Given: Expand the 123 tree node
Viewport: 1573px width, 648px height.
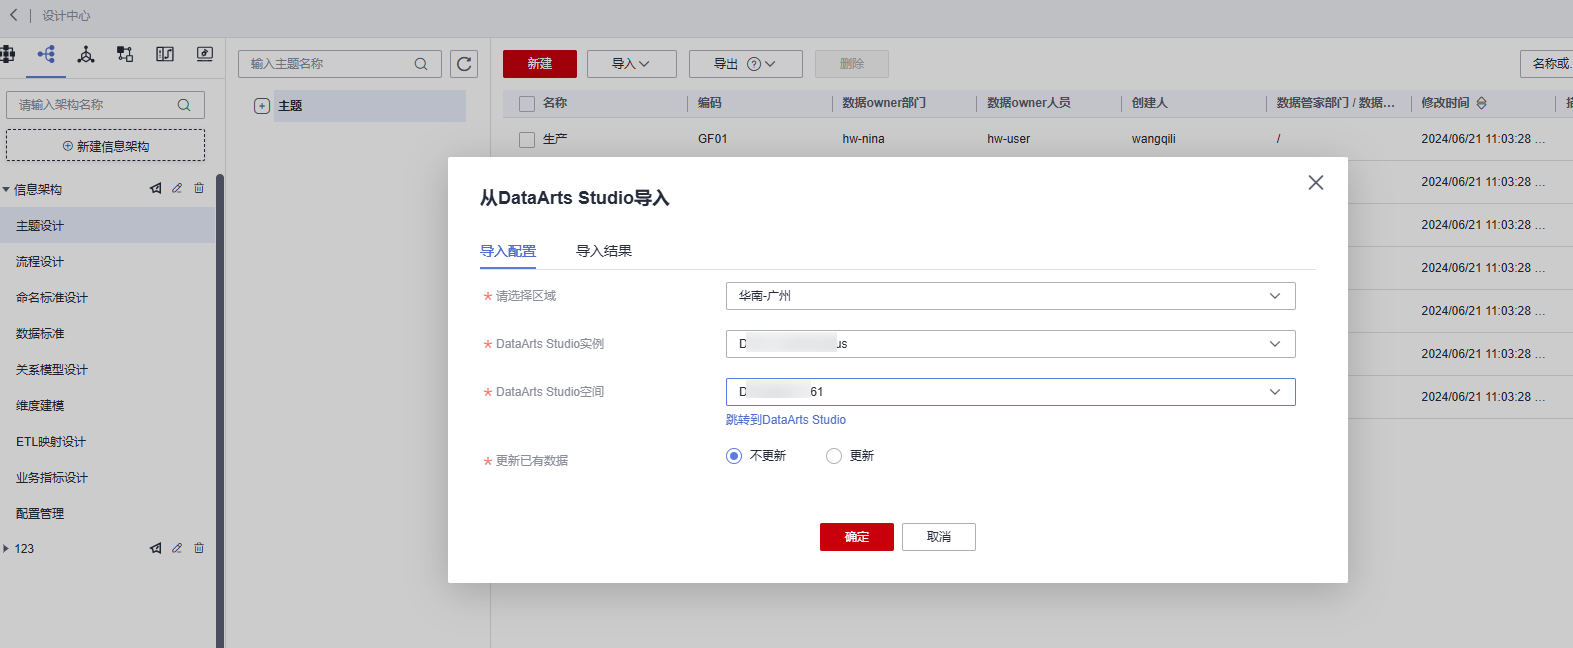Looking at the screenshot, I should [x=6, y=548].
